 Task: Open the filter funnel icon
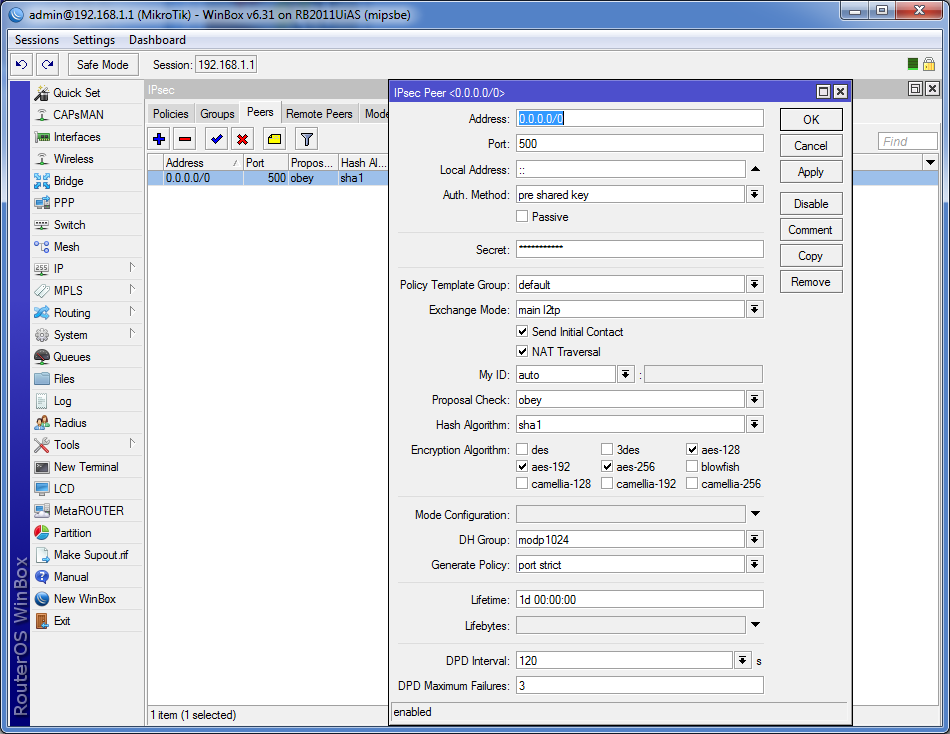307,139
